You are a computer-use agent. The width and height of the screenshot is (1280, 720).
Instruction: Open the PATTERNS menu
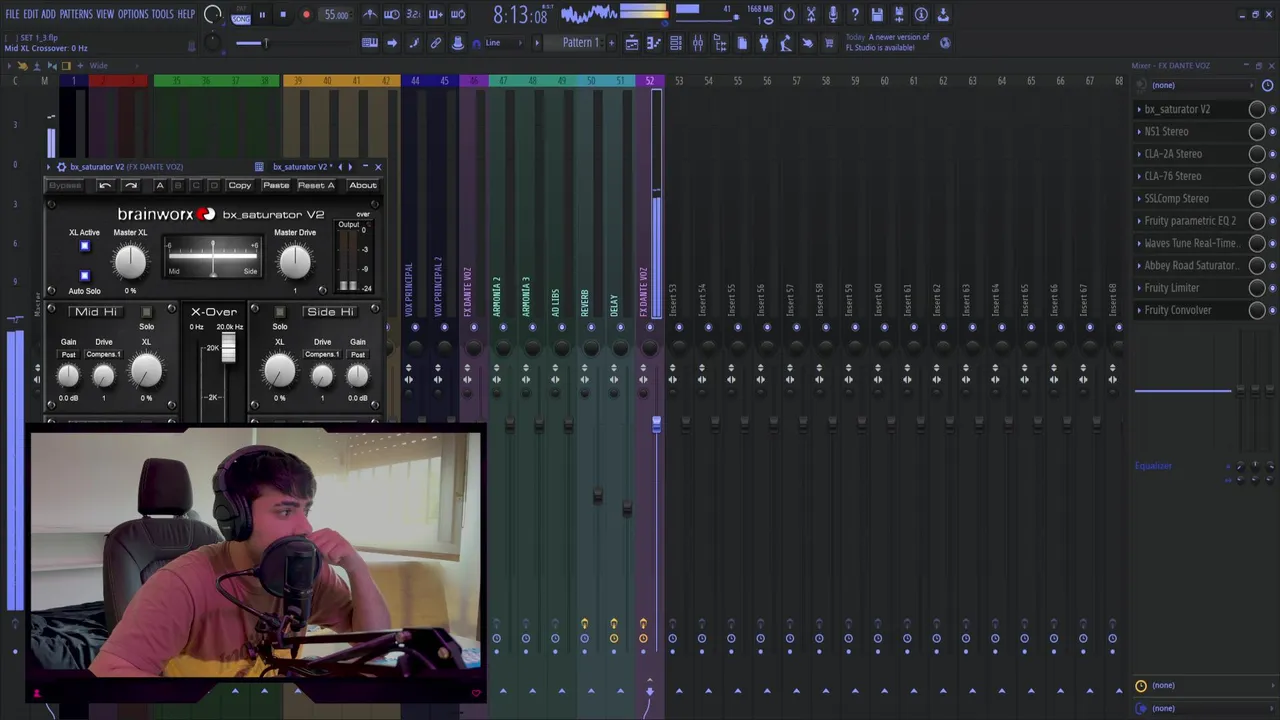pos(76,14)
